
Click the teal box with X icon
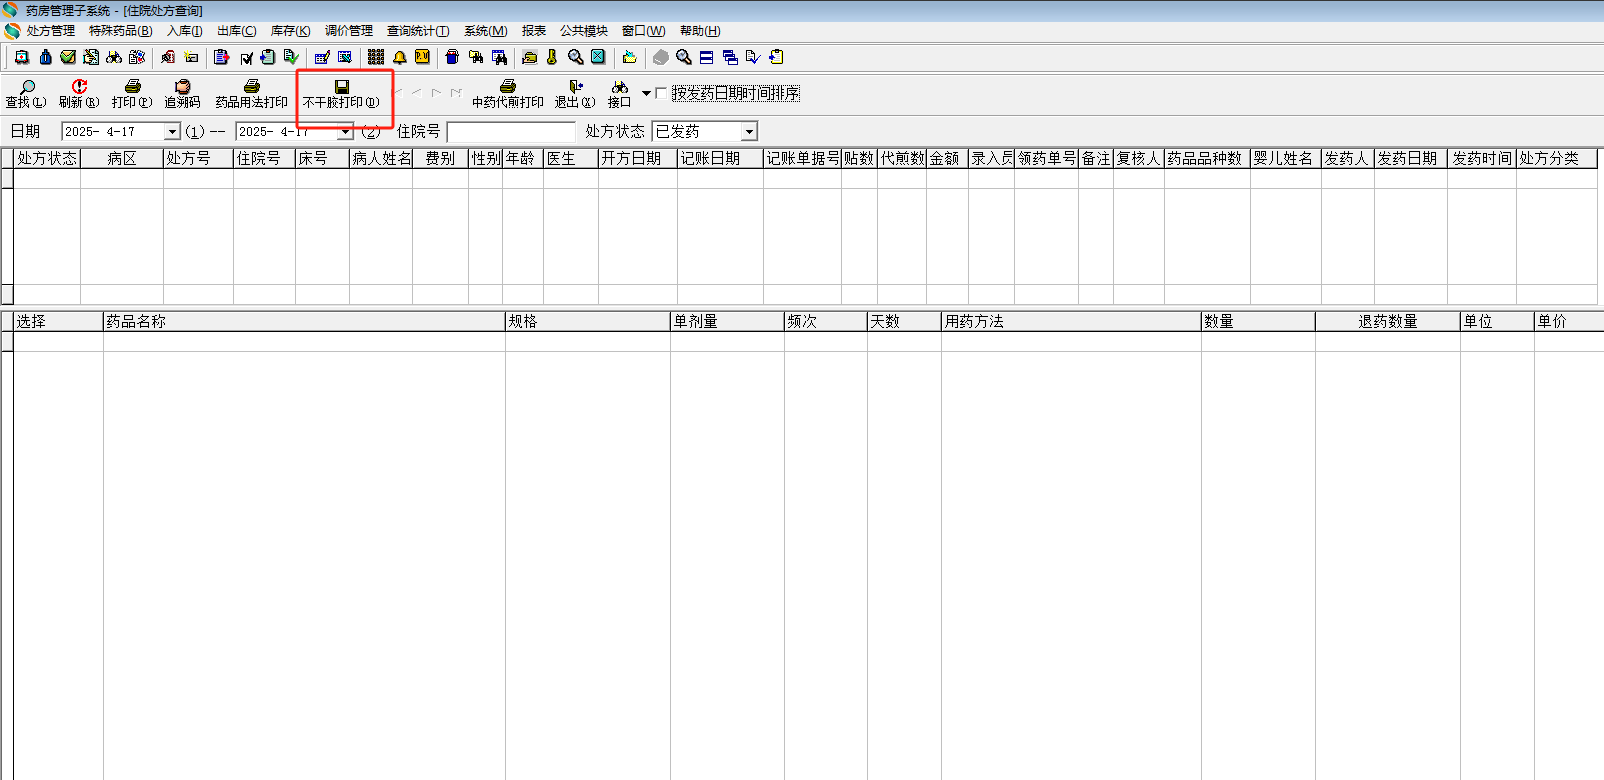coord(598,57)
